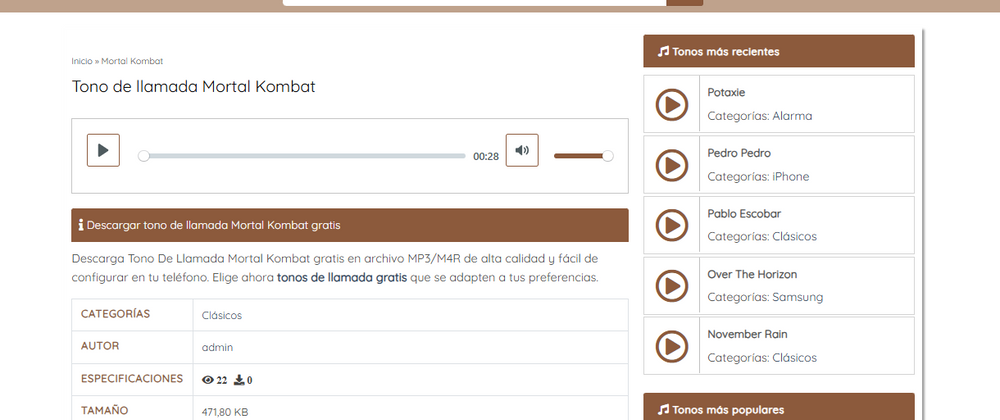Click the 471,80 KB size value
The width and height of the screenshot is (1000, 420).
pyautogui.click(x=224, y=412)
